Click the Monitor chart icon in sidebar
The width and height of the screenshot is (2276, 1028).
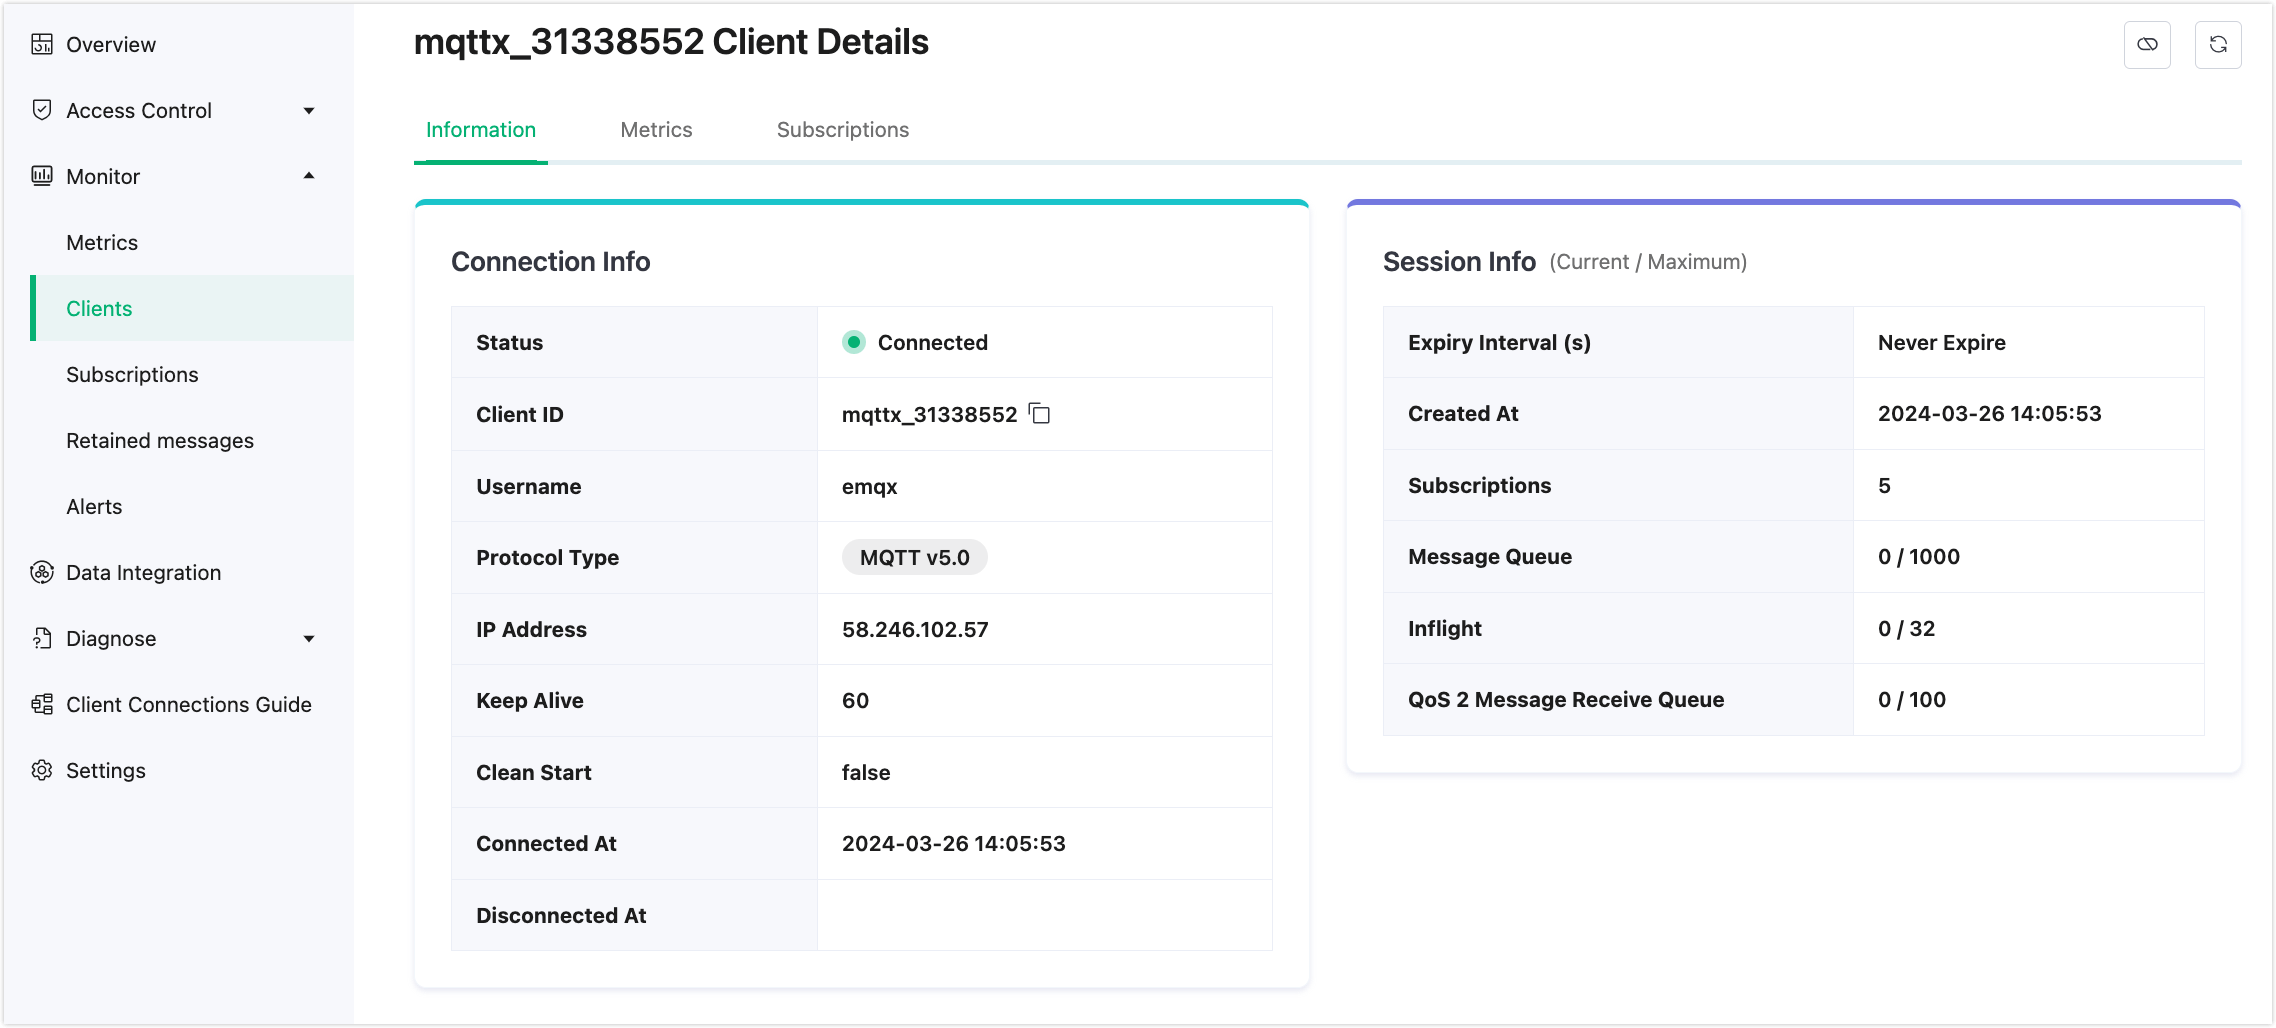[42, 176]
